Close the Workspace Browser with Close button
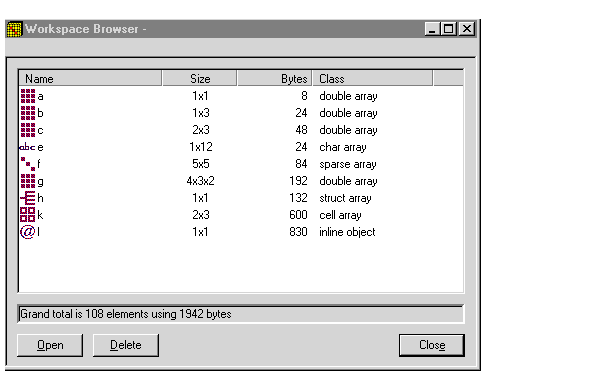Viewport: 600px width, 383px height. pyautogui.click(x=432, y=345)
